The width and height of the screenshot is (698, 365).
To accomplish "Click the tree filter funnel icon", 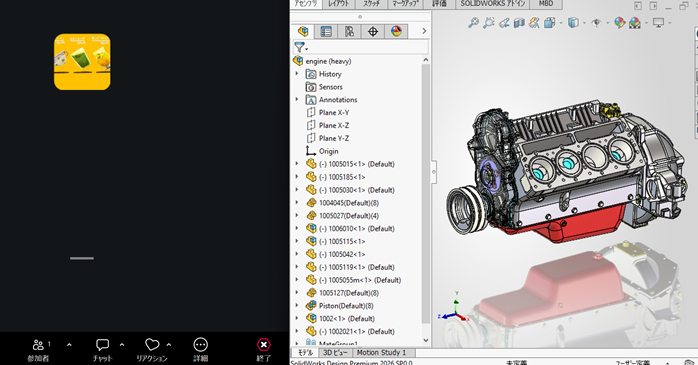I will (x=299, y=47).
